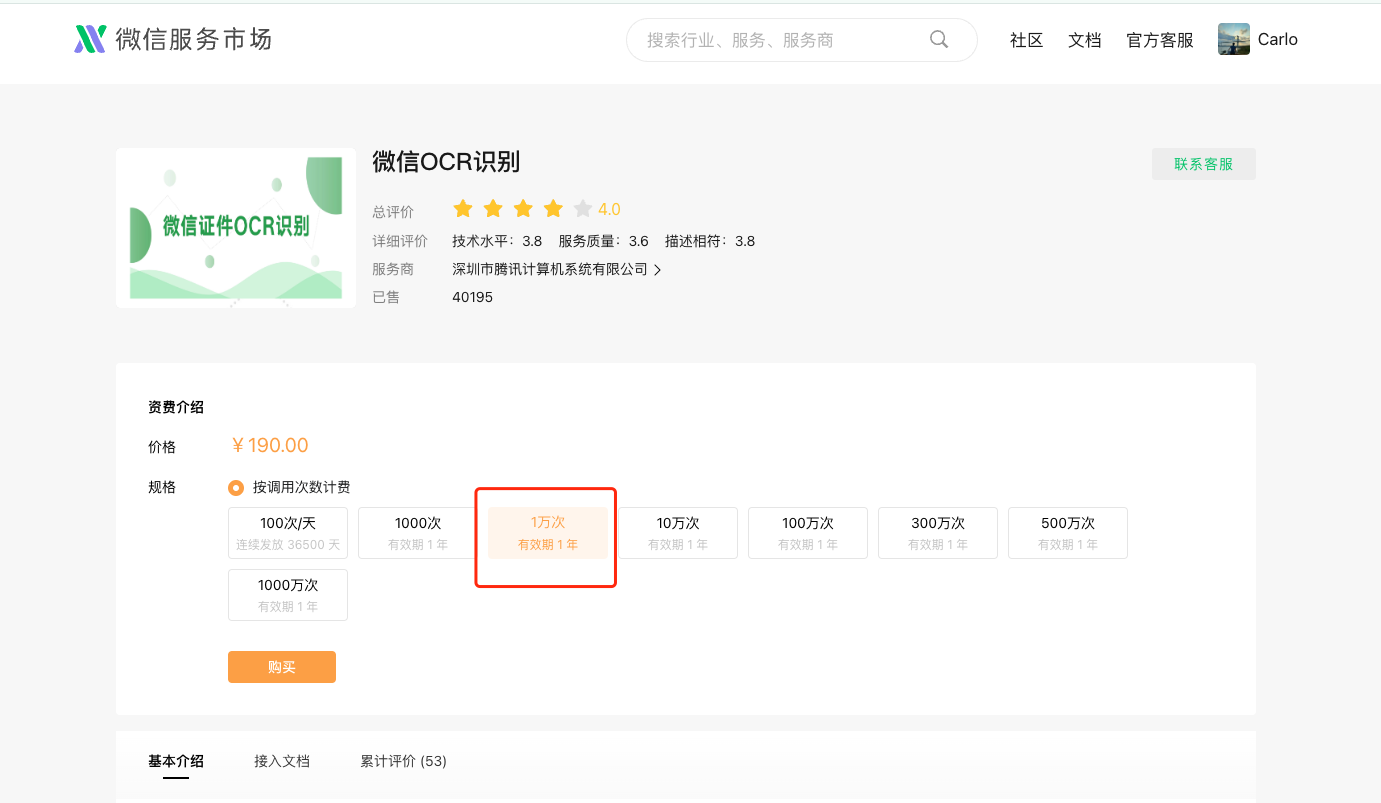This screenshot has width=1381, height=803.
Task: Open the 社区 navigation link
Action: click(1027, 40)
